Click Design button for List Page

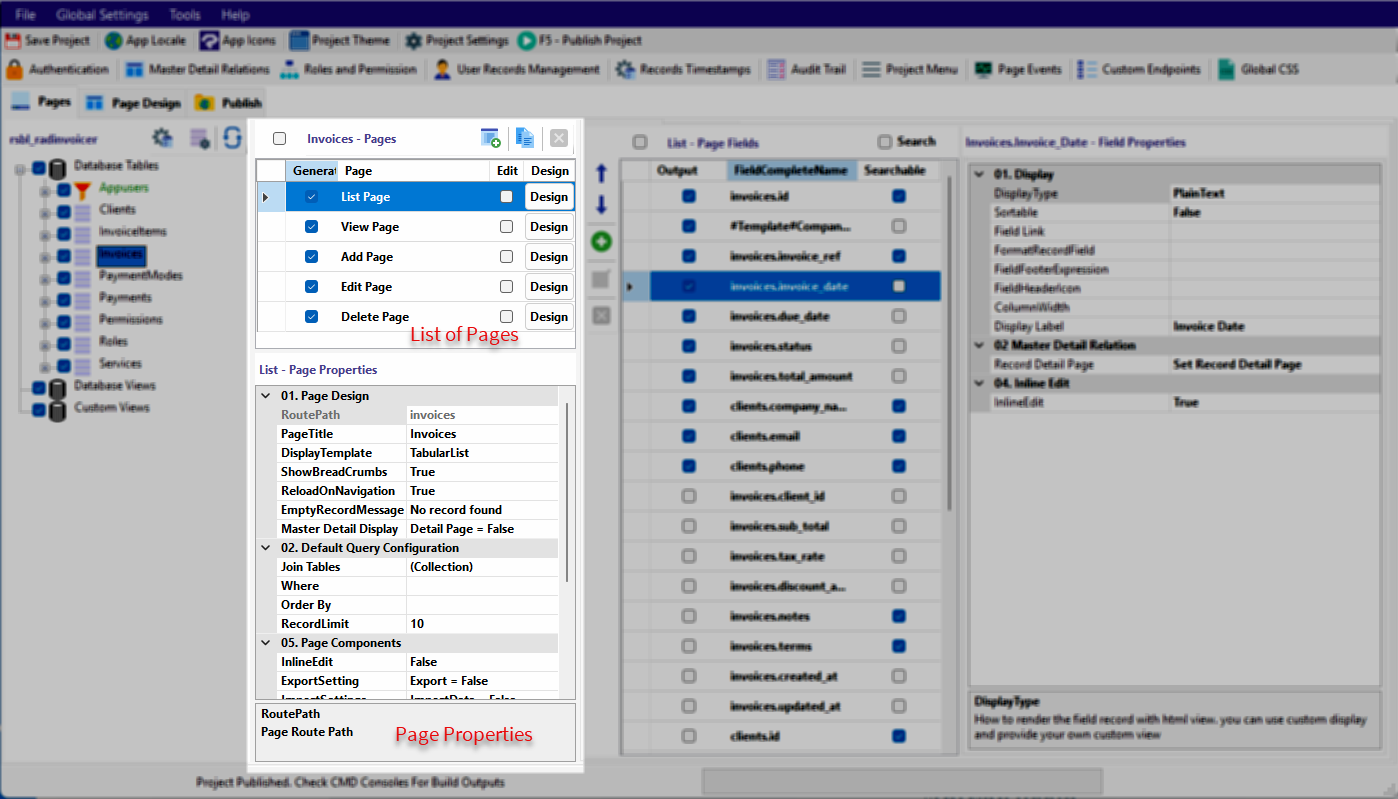pyautogui.click(x=549, y=197)
